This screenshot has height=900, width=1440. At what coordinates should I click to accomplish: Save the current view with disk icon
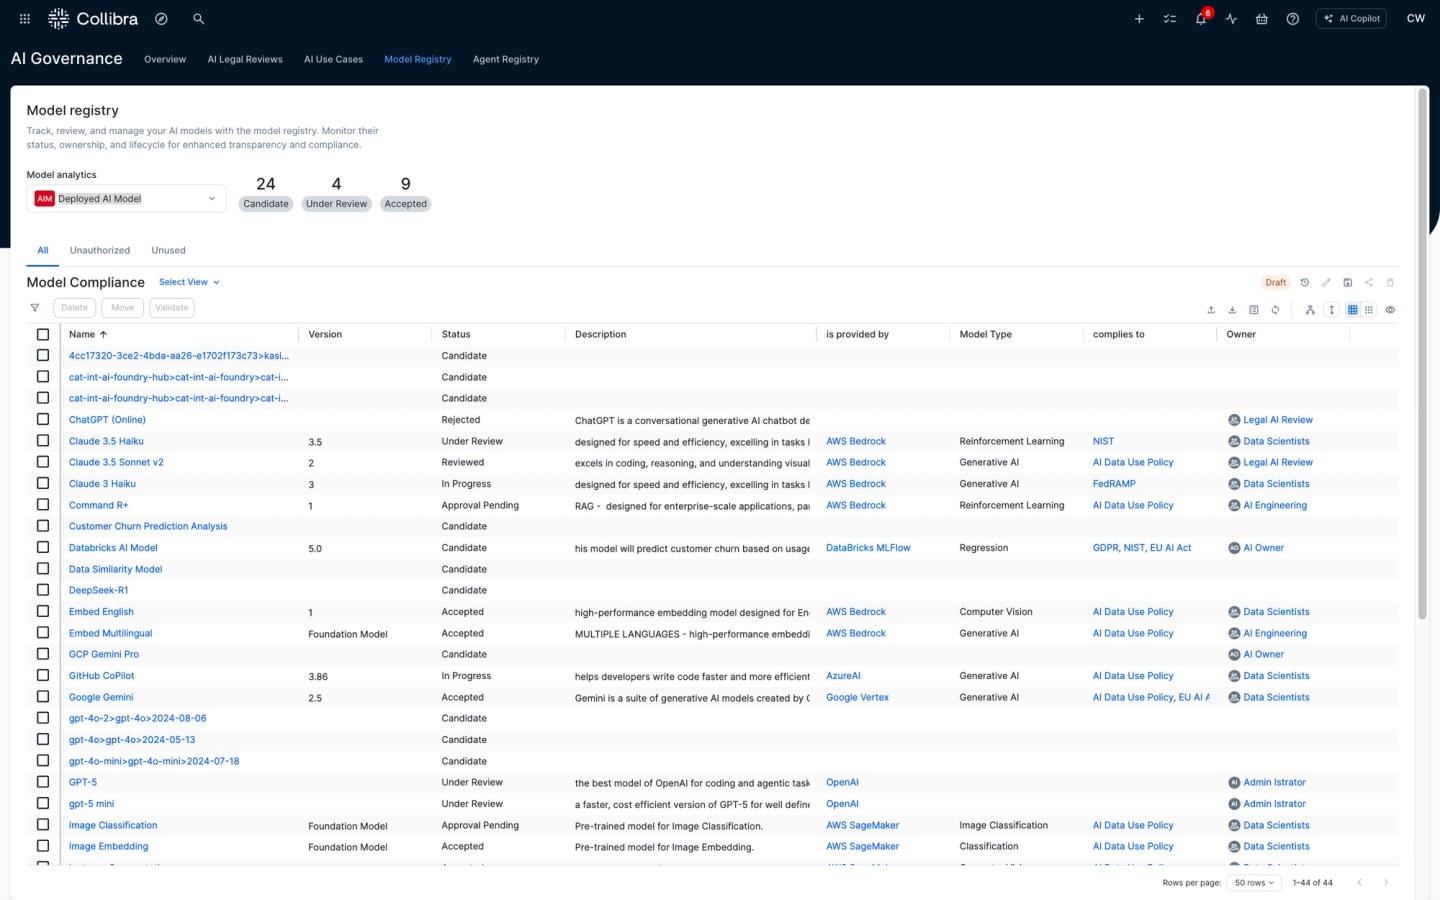tap(1347, 283)
